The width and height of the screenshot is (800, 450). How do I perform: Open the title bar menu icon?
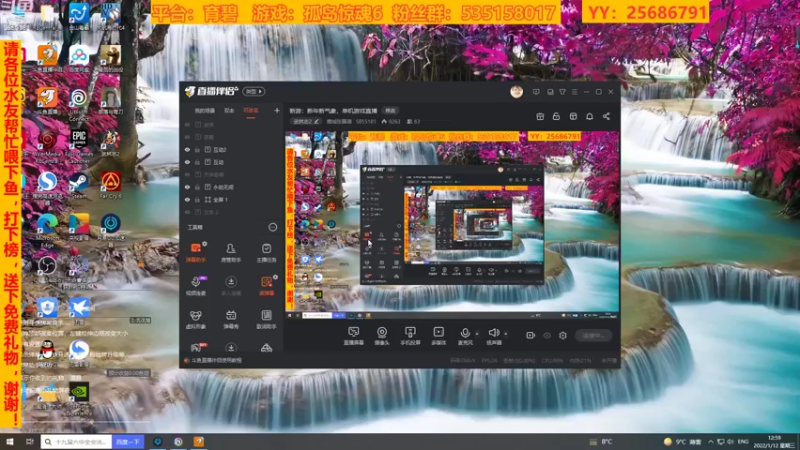(x=574, y=92)
